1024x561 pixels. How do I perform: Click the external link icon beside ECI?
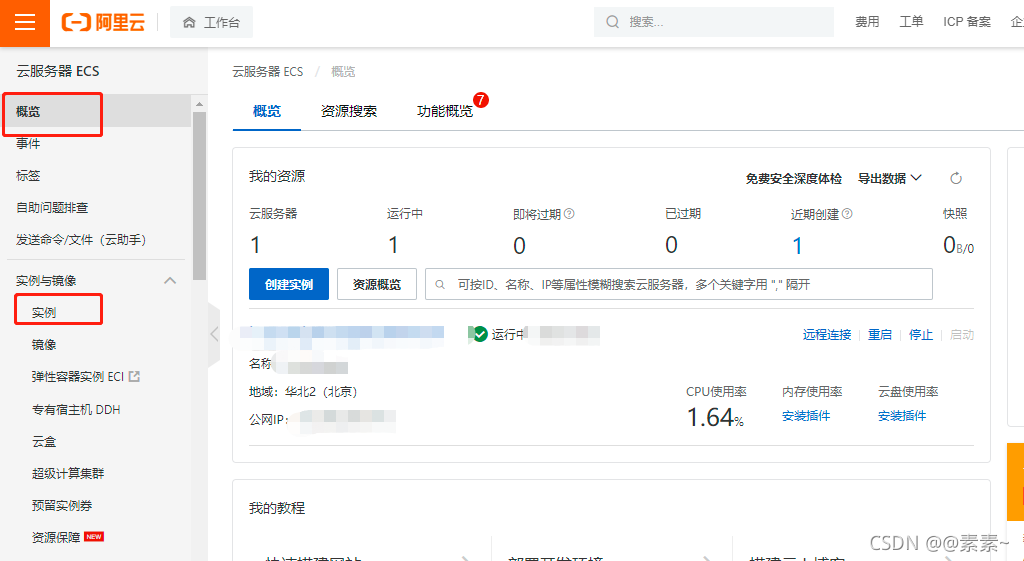click(x=135, y=376)
